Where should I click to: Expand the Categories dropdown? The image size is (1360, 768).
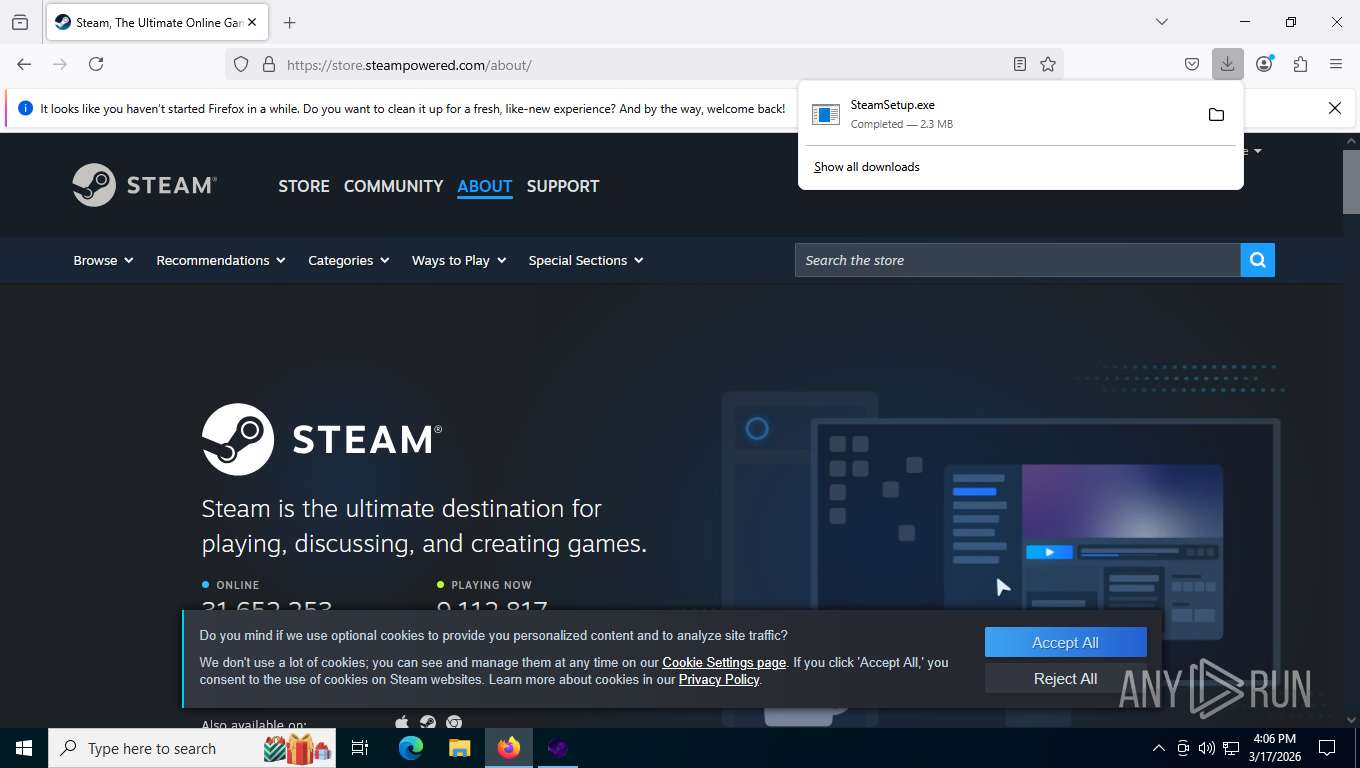click(x=349, y=260)
